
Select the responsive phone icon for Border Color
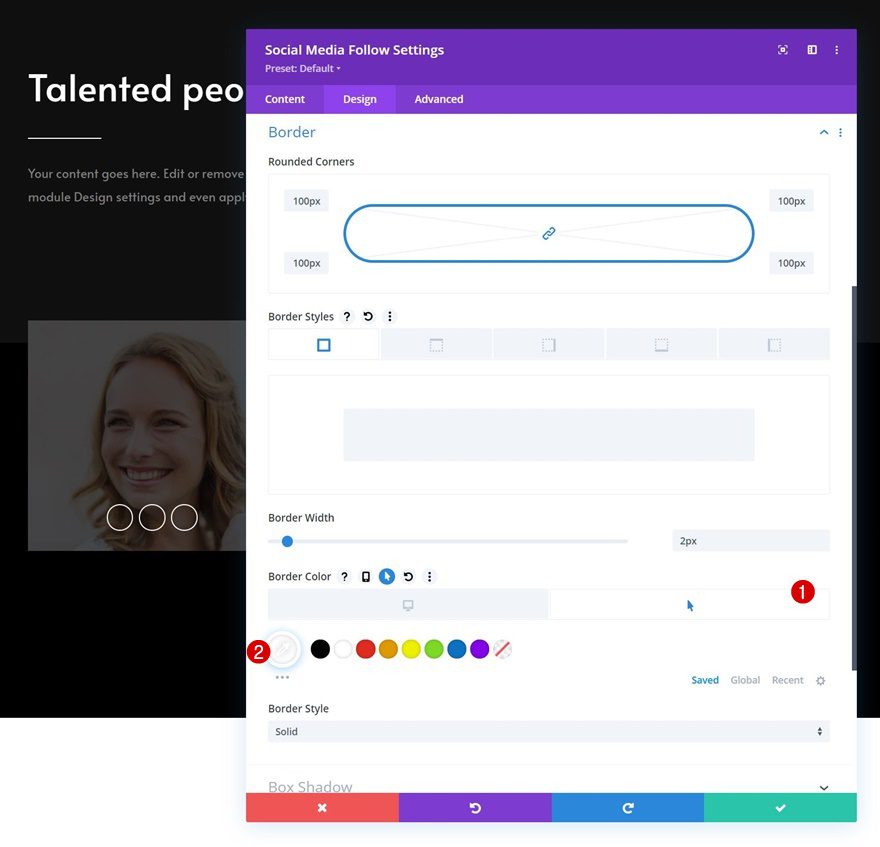pyautogui.click(x=365, y=576)
